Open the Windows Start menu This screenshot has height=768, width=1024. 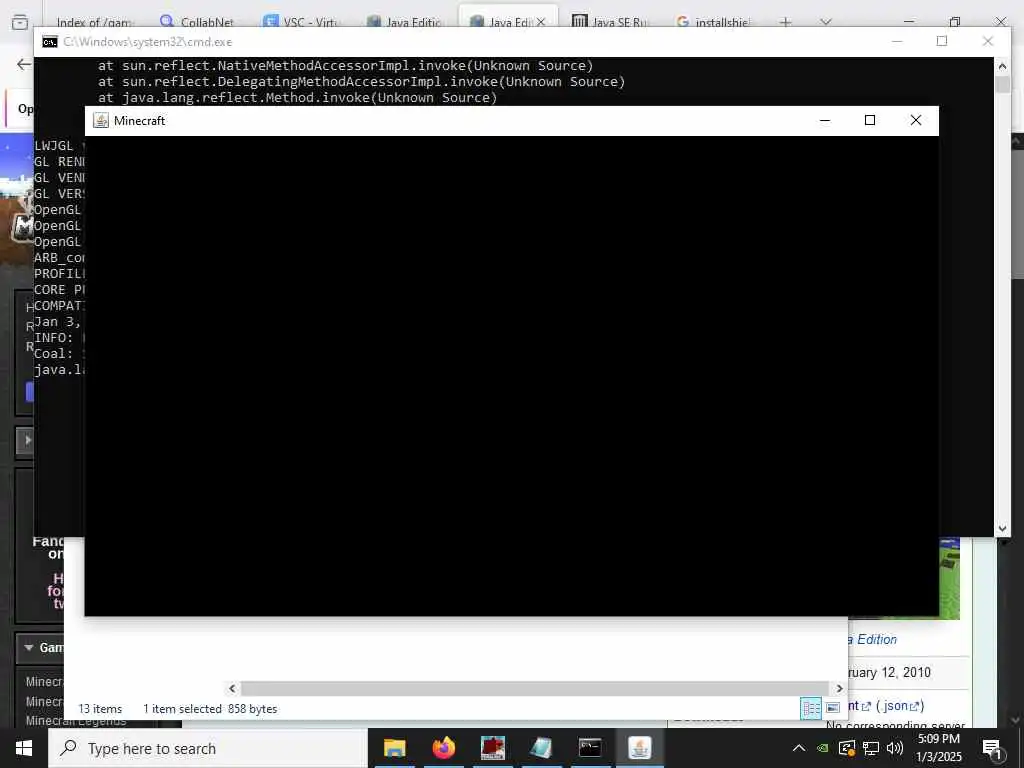[x=24, y=748]
